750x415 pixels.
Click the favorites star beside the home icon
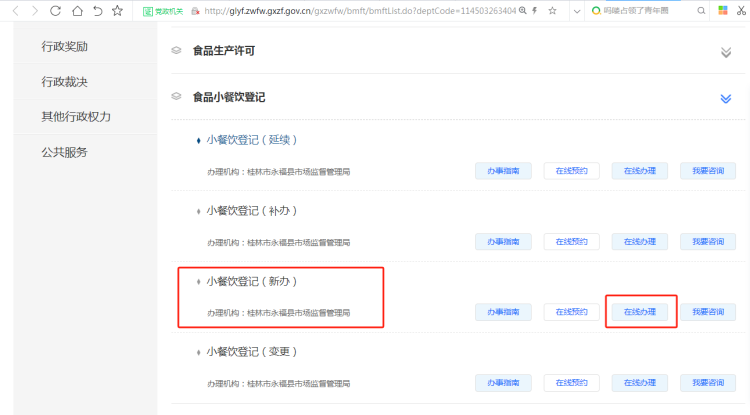(118, 11)
